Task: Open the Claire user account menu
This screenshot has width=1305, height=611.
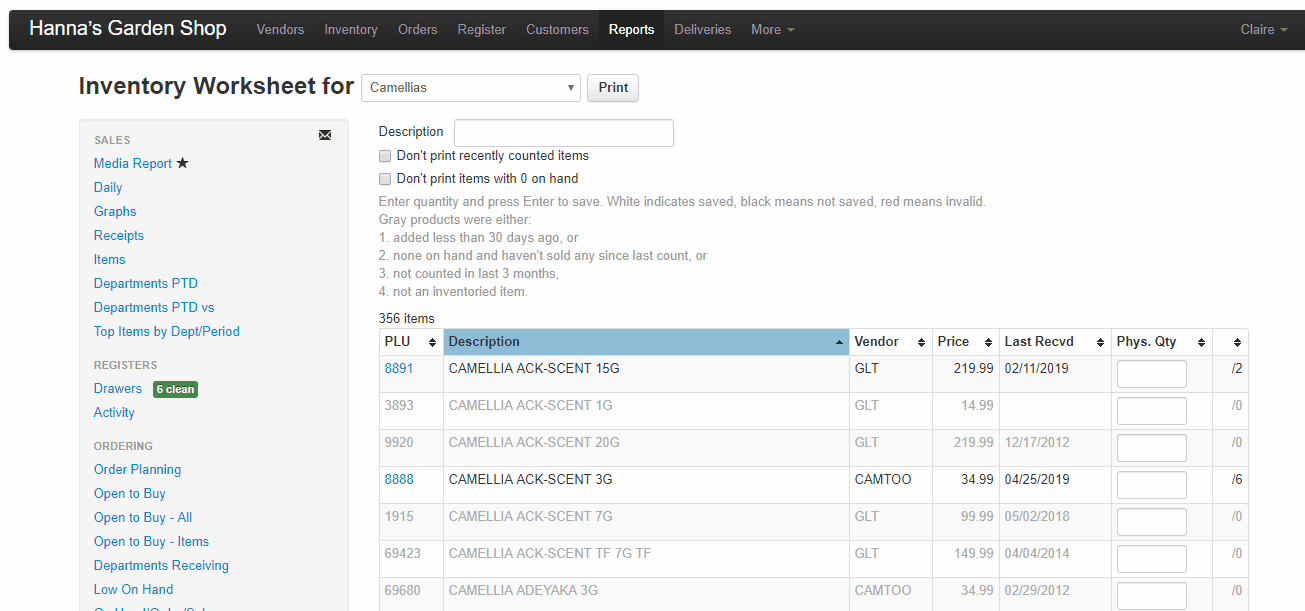Action: coord(1263,29)
